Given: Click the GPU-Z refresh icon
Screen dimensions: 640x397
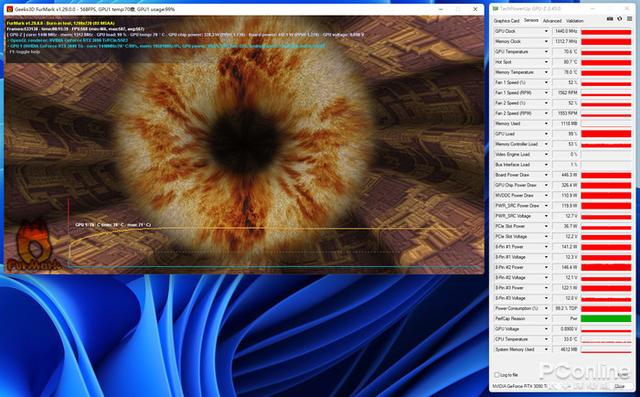Looking at the screenshot, I should tap(619, 19).
